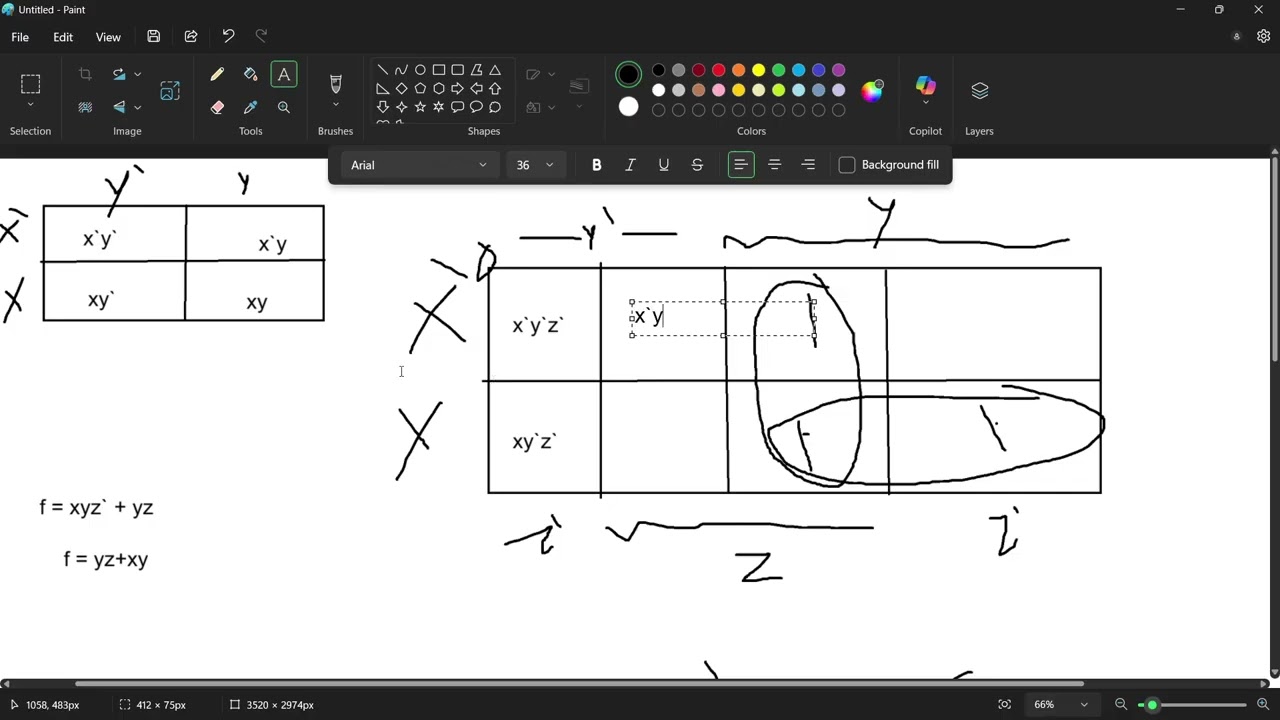Expand the Brushes options arrow
1280x720 pixels.
(x=335, y=105)
